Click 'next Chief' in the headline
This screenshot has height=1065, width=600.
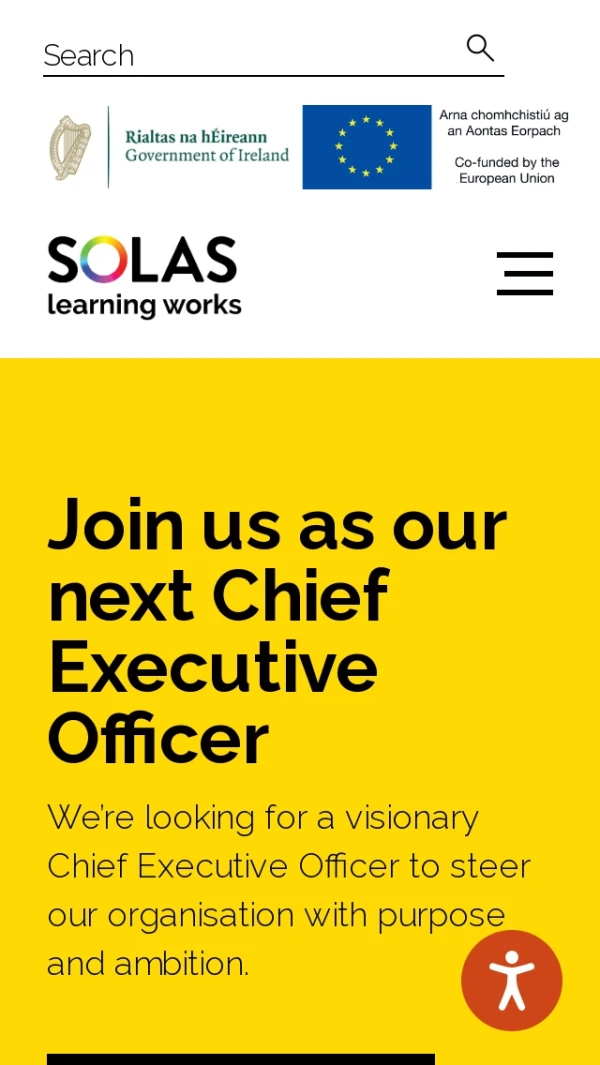pos(217,596)
